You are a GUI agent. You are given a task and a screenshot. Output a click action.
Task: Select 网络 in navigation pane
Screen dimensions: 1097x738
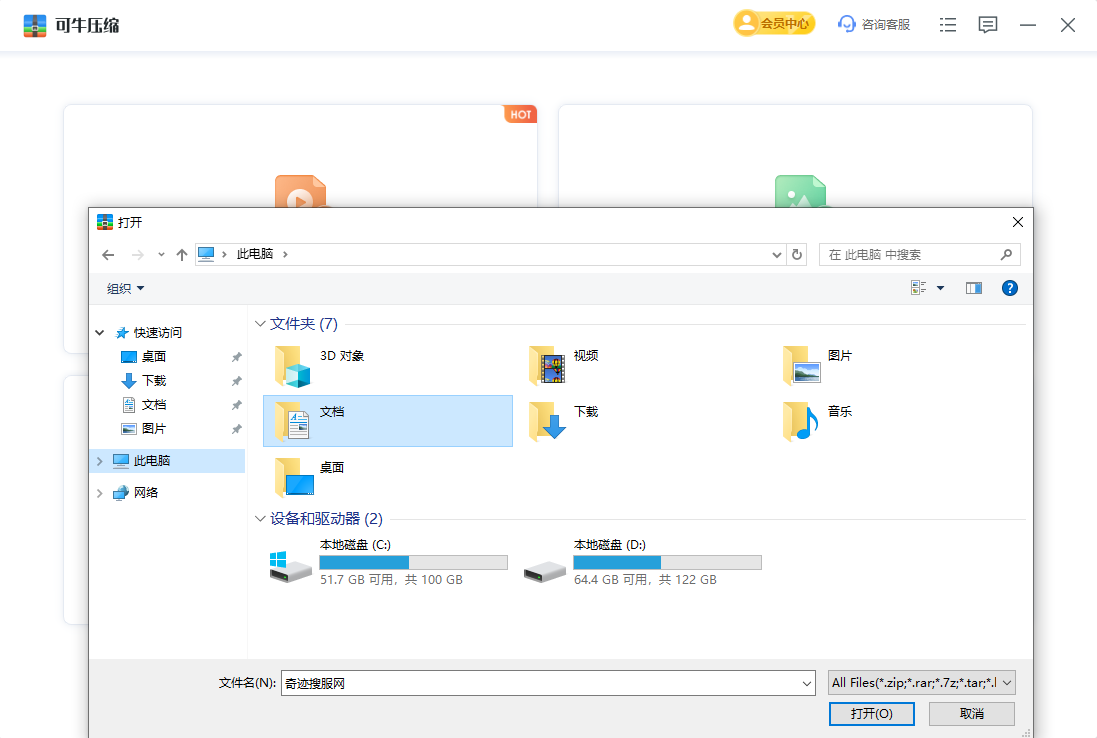(146, 492)
